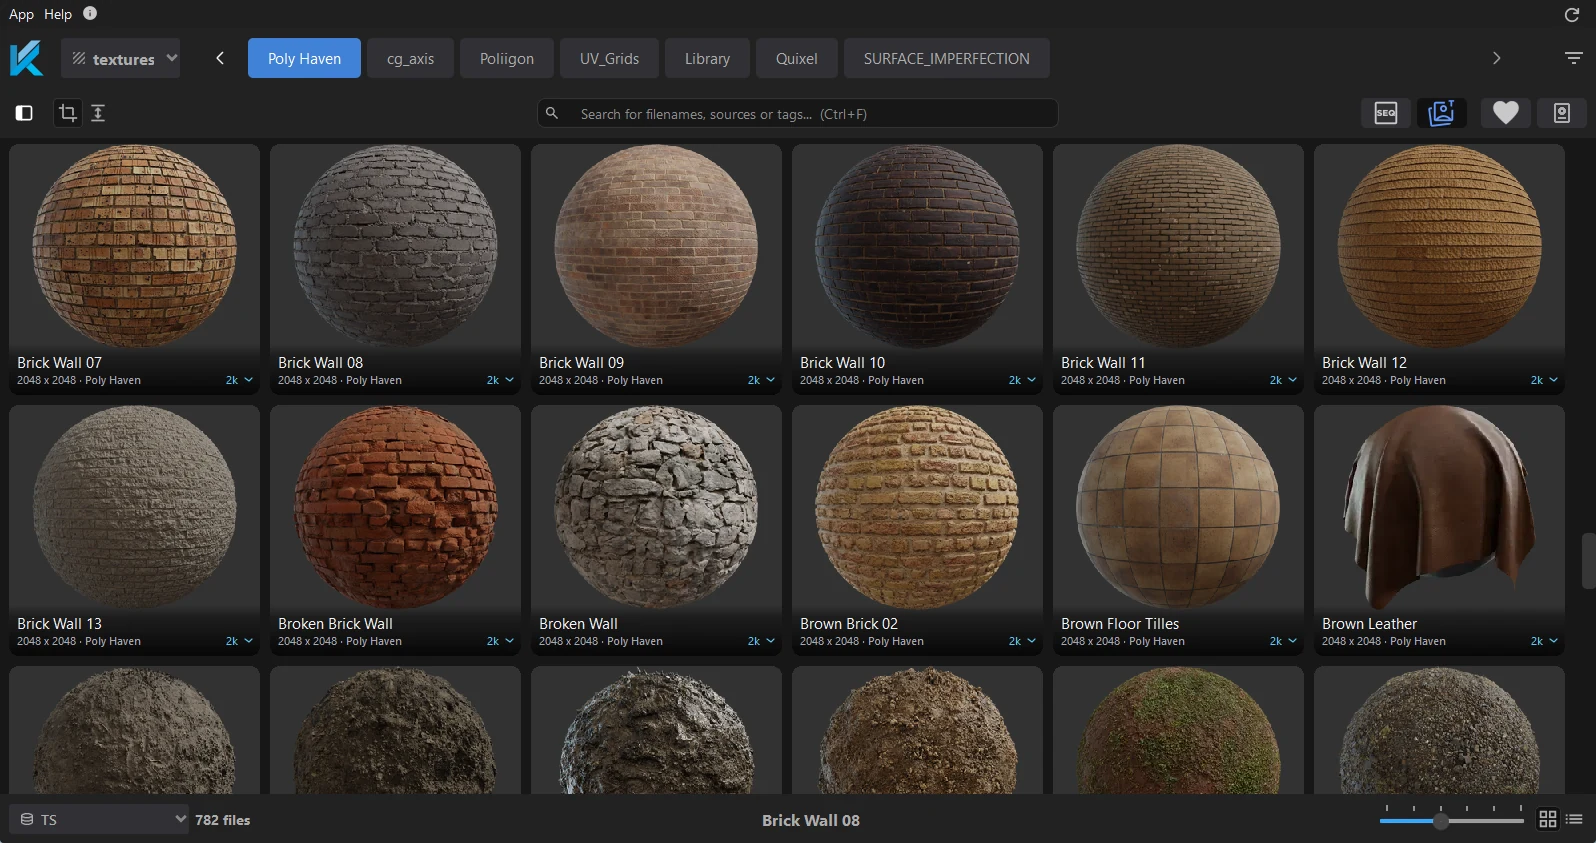Expand the 2k resolution dropdown for Brick Wall 10
1596x843 pixels.
1022,380
